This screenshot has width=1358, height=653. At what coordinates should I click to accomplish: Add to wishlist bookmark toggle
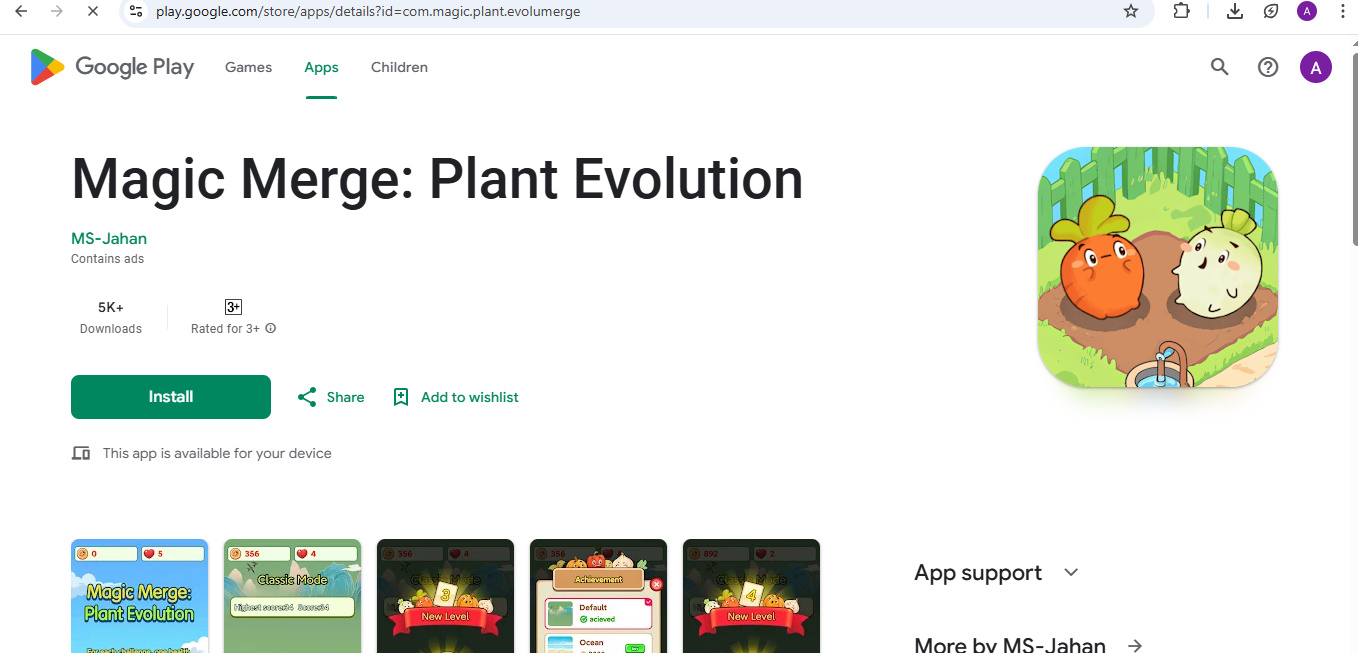(457, 397)
